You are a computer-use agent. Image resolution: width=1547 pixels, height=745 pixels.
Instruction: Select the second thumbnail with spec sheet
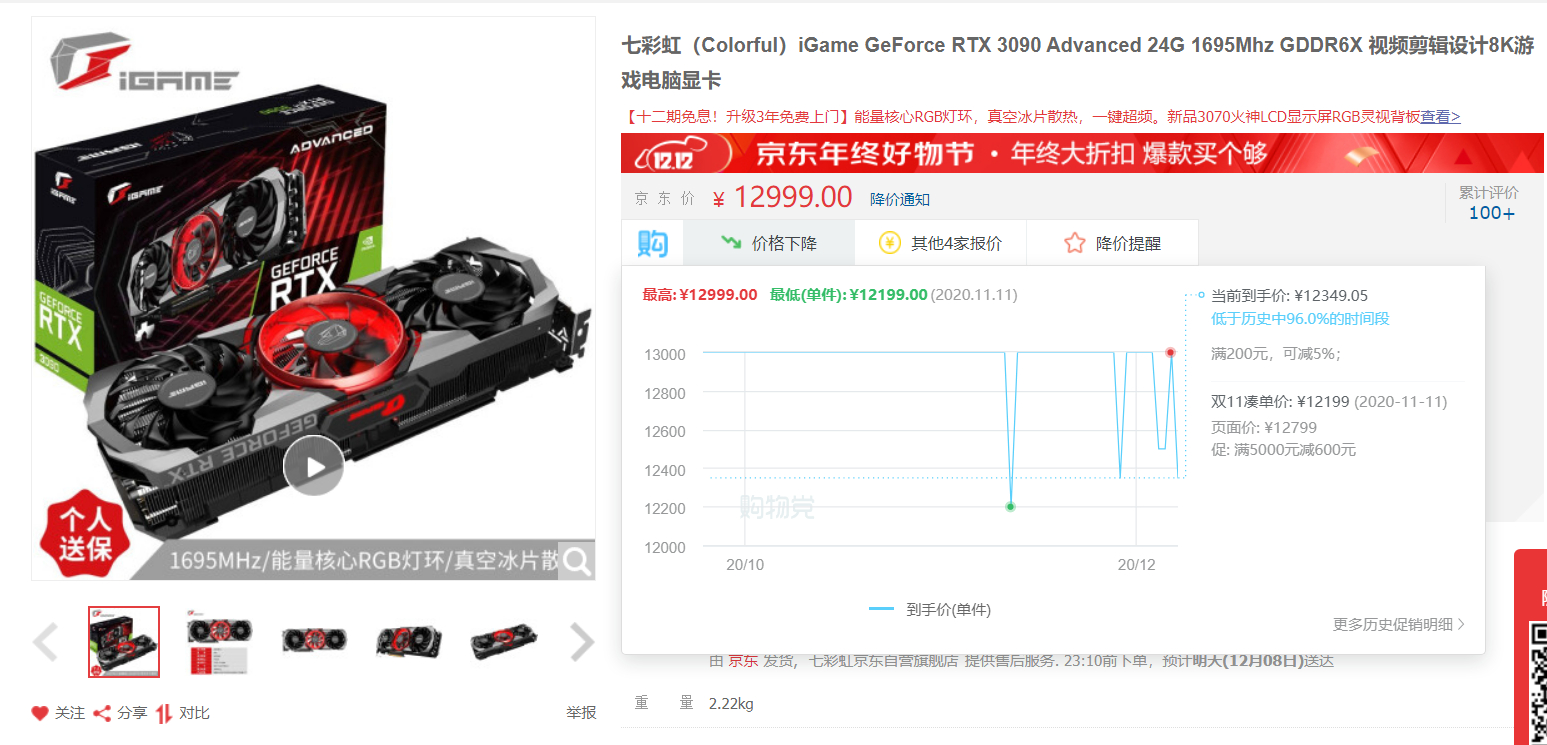pos(219,642)
